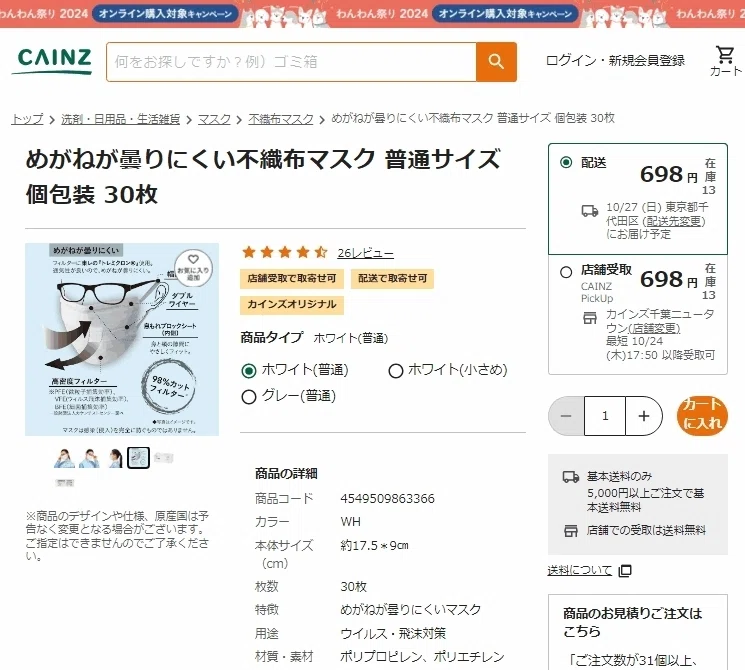Click the product title めがねが曇りにくい不織布マスク

pos(262,176)
